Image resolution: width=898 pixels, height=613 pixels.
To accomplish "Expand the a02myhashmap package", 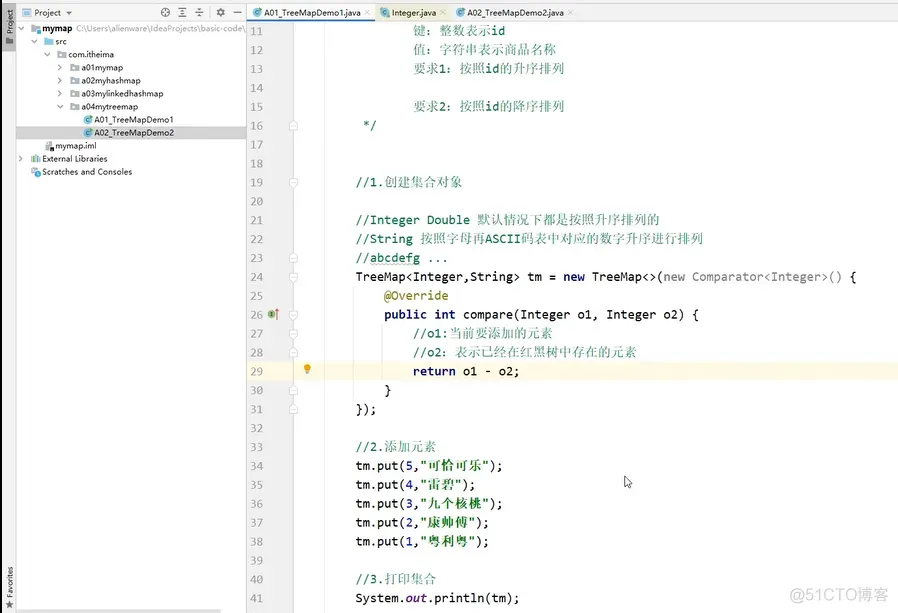I will [60, 81].
